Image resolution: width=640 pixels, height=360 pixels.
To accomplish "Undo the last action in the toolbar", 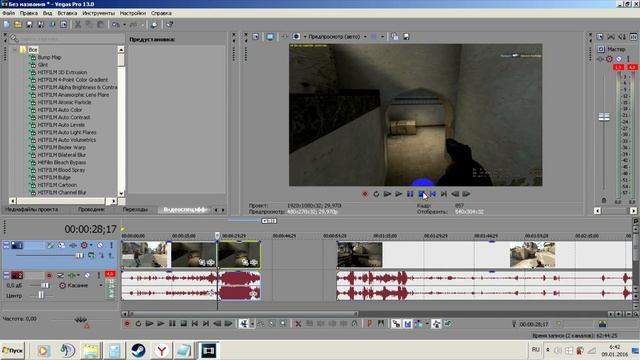I will (116, 24).
